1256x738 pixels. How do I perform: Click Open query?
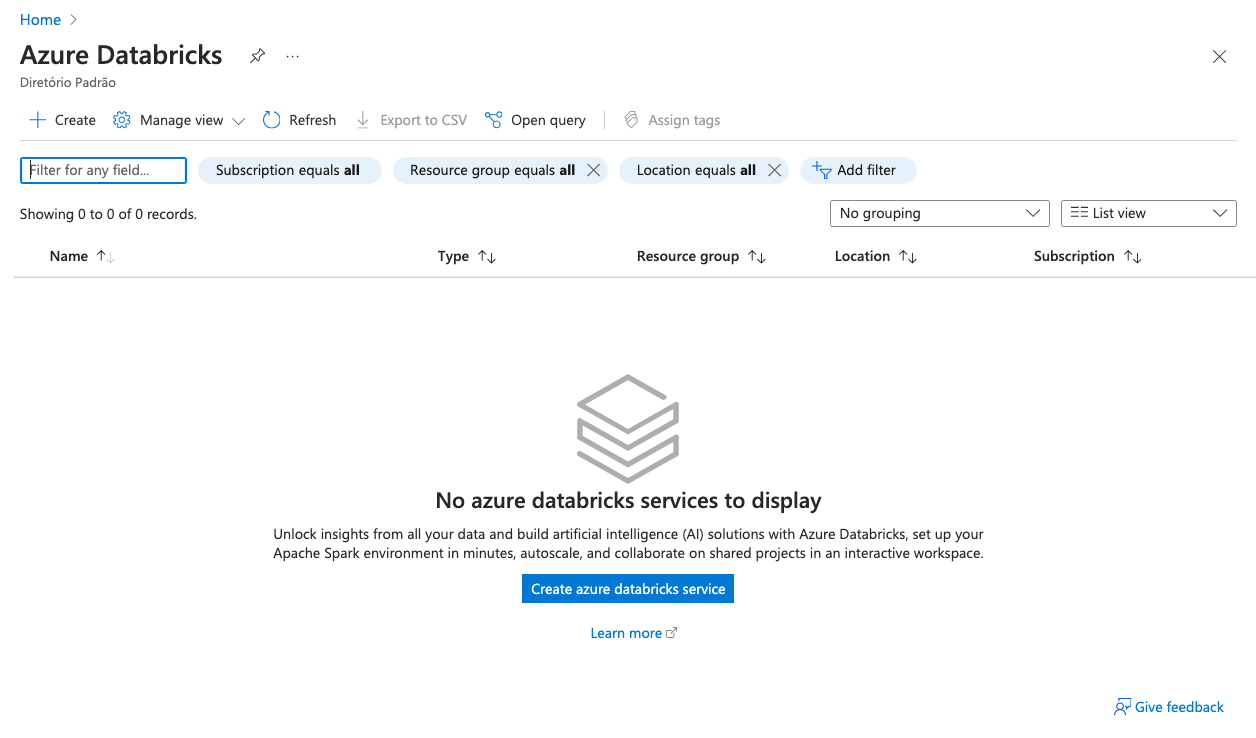click(x=535, y=120)
